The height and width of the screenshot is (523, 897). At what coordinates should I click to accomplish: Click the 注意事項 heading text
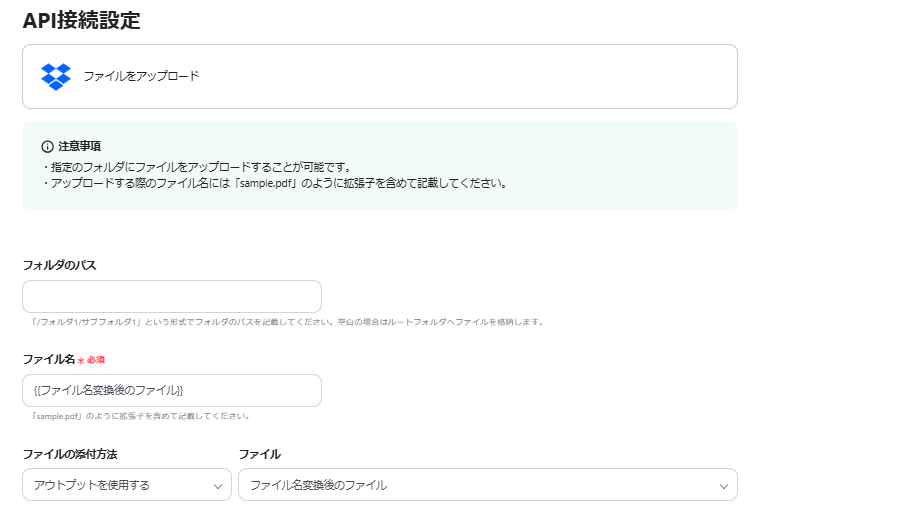click(79, 146)
